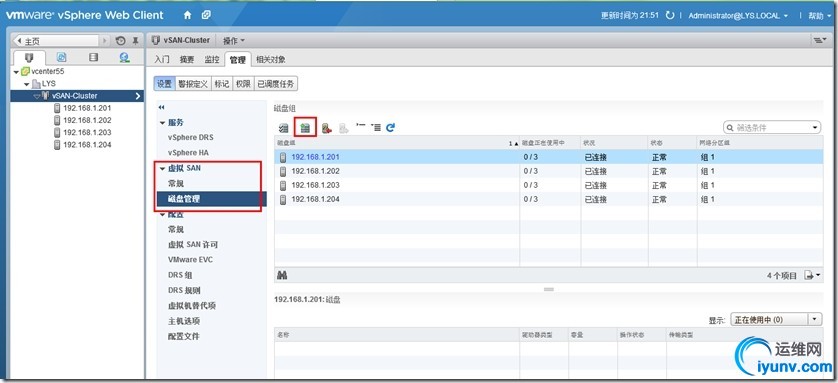Click the greyed-out disk icon in toolbar
838x383 pixels.
click(x=344, y=128)
